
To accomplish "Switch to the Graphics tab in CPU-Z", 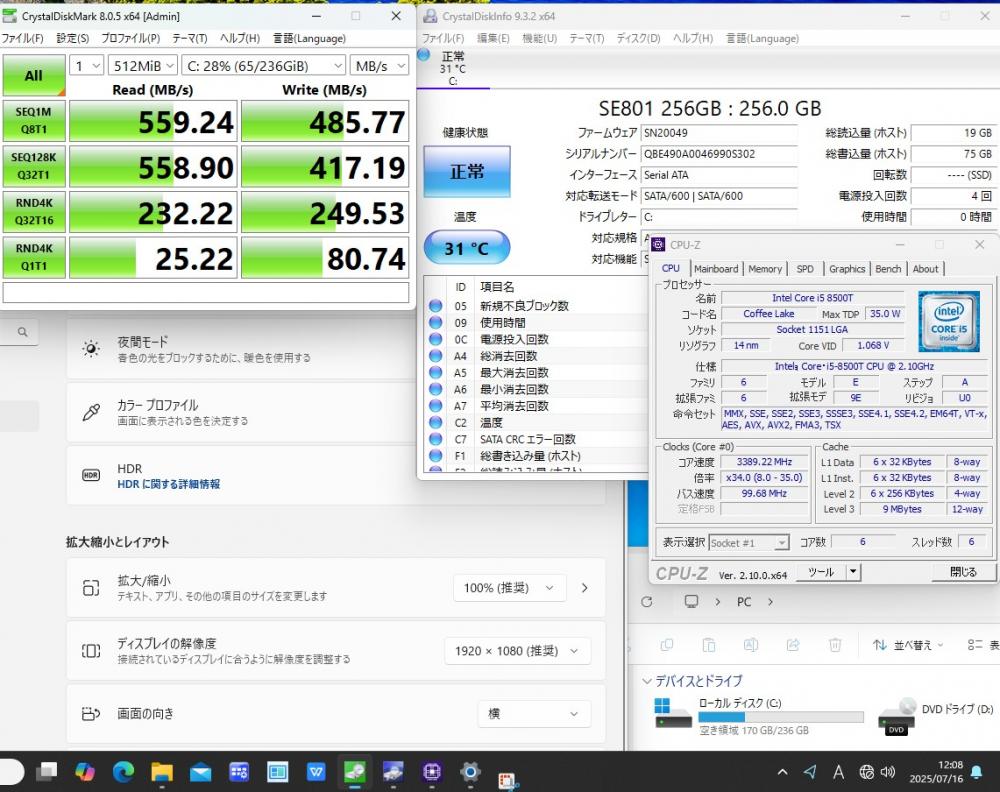I will click(x=847, y=269).
